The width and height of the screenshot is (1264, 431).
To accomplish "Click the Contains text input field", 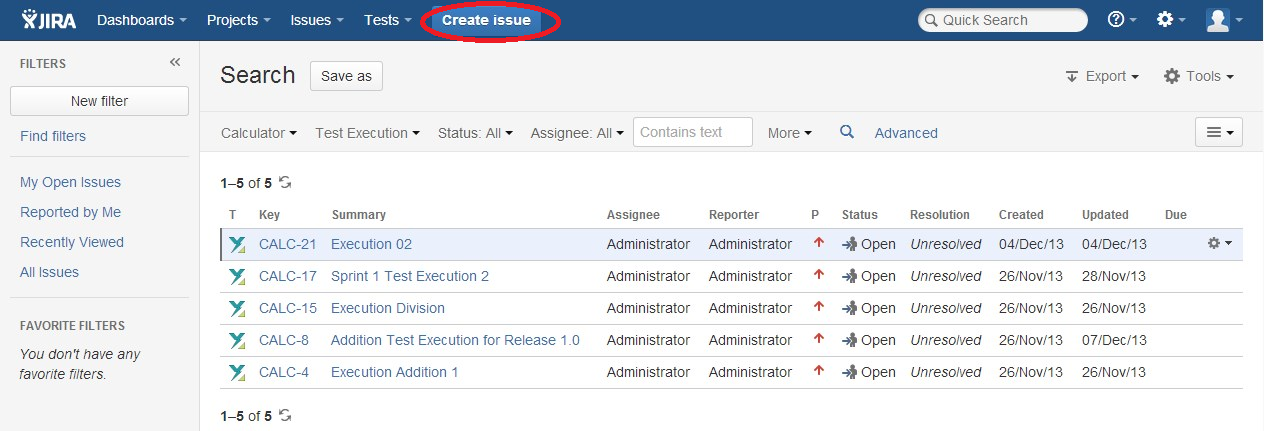I will tap(693, 132).
